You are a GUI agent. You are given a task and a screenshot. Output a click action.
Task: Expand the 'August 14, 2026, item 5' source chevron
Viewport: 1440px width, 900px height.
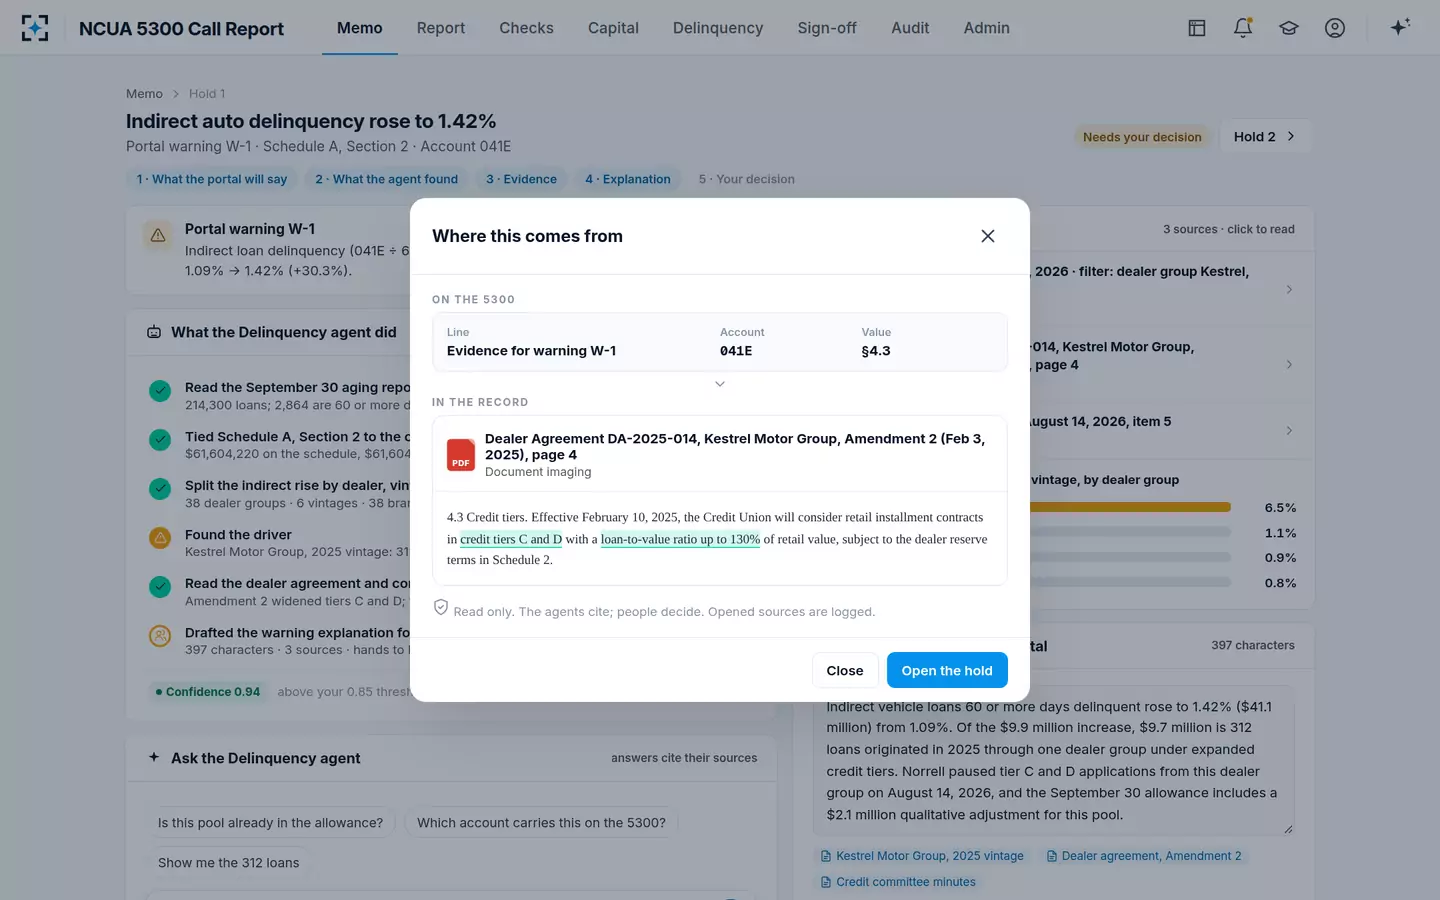[x=1289, y=430]
